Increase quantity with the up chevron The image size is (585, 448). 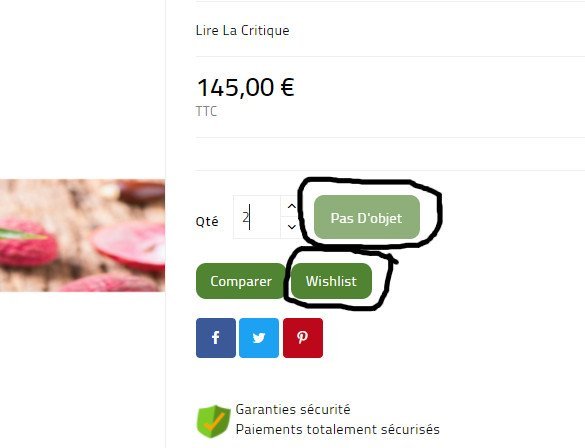pyautogui.click(x=292, y=206)
